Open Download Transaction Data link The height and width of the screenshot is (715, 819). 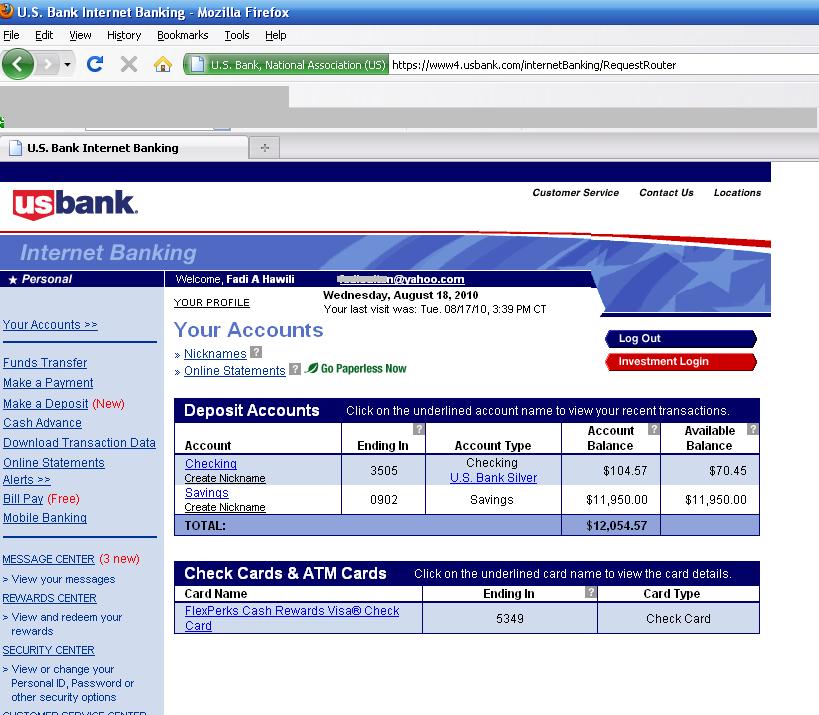click(x=79, y=443)
